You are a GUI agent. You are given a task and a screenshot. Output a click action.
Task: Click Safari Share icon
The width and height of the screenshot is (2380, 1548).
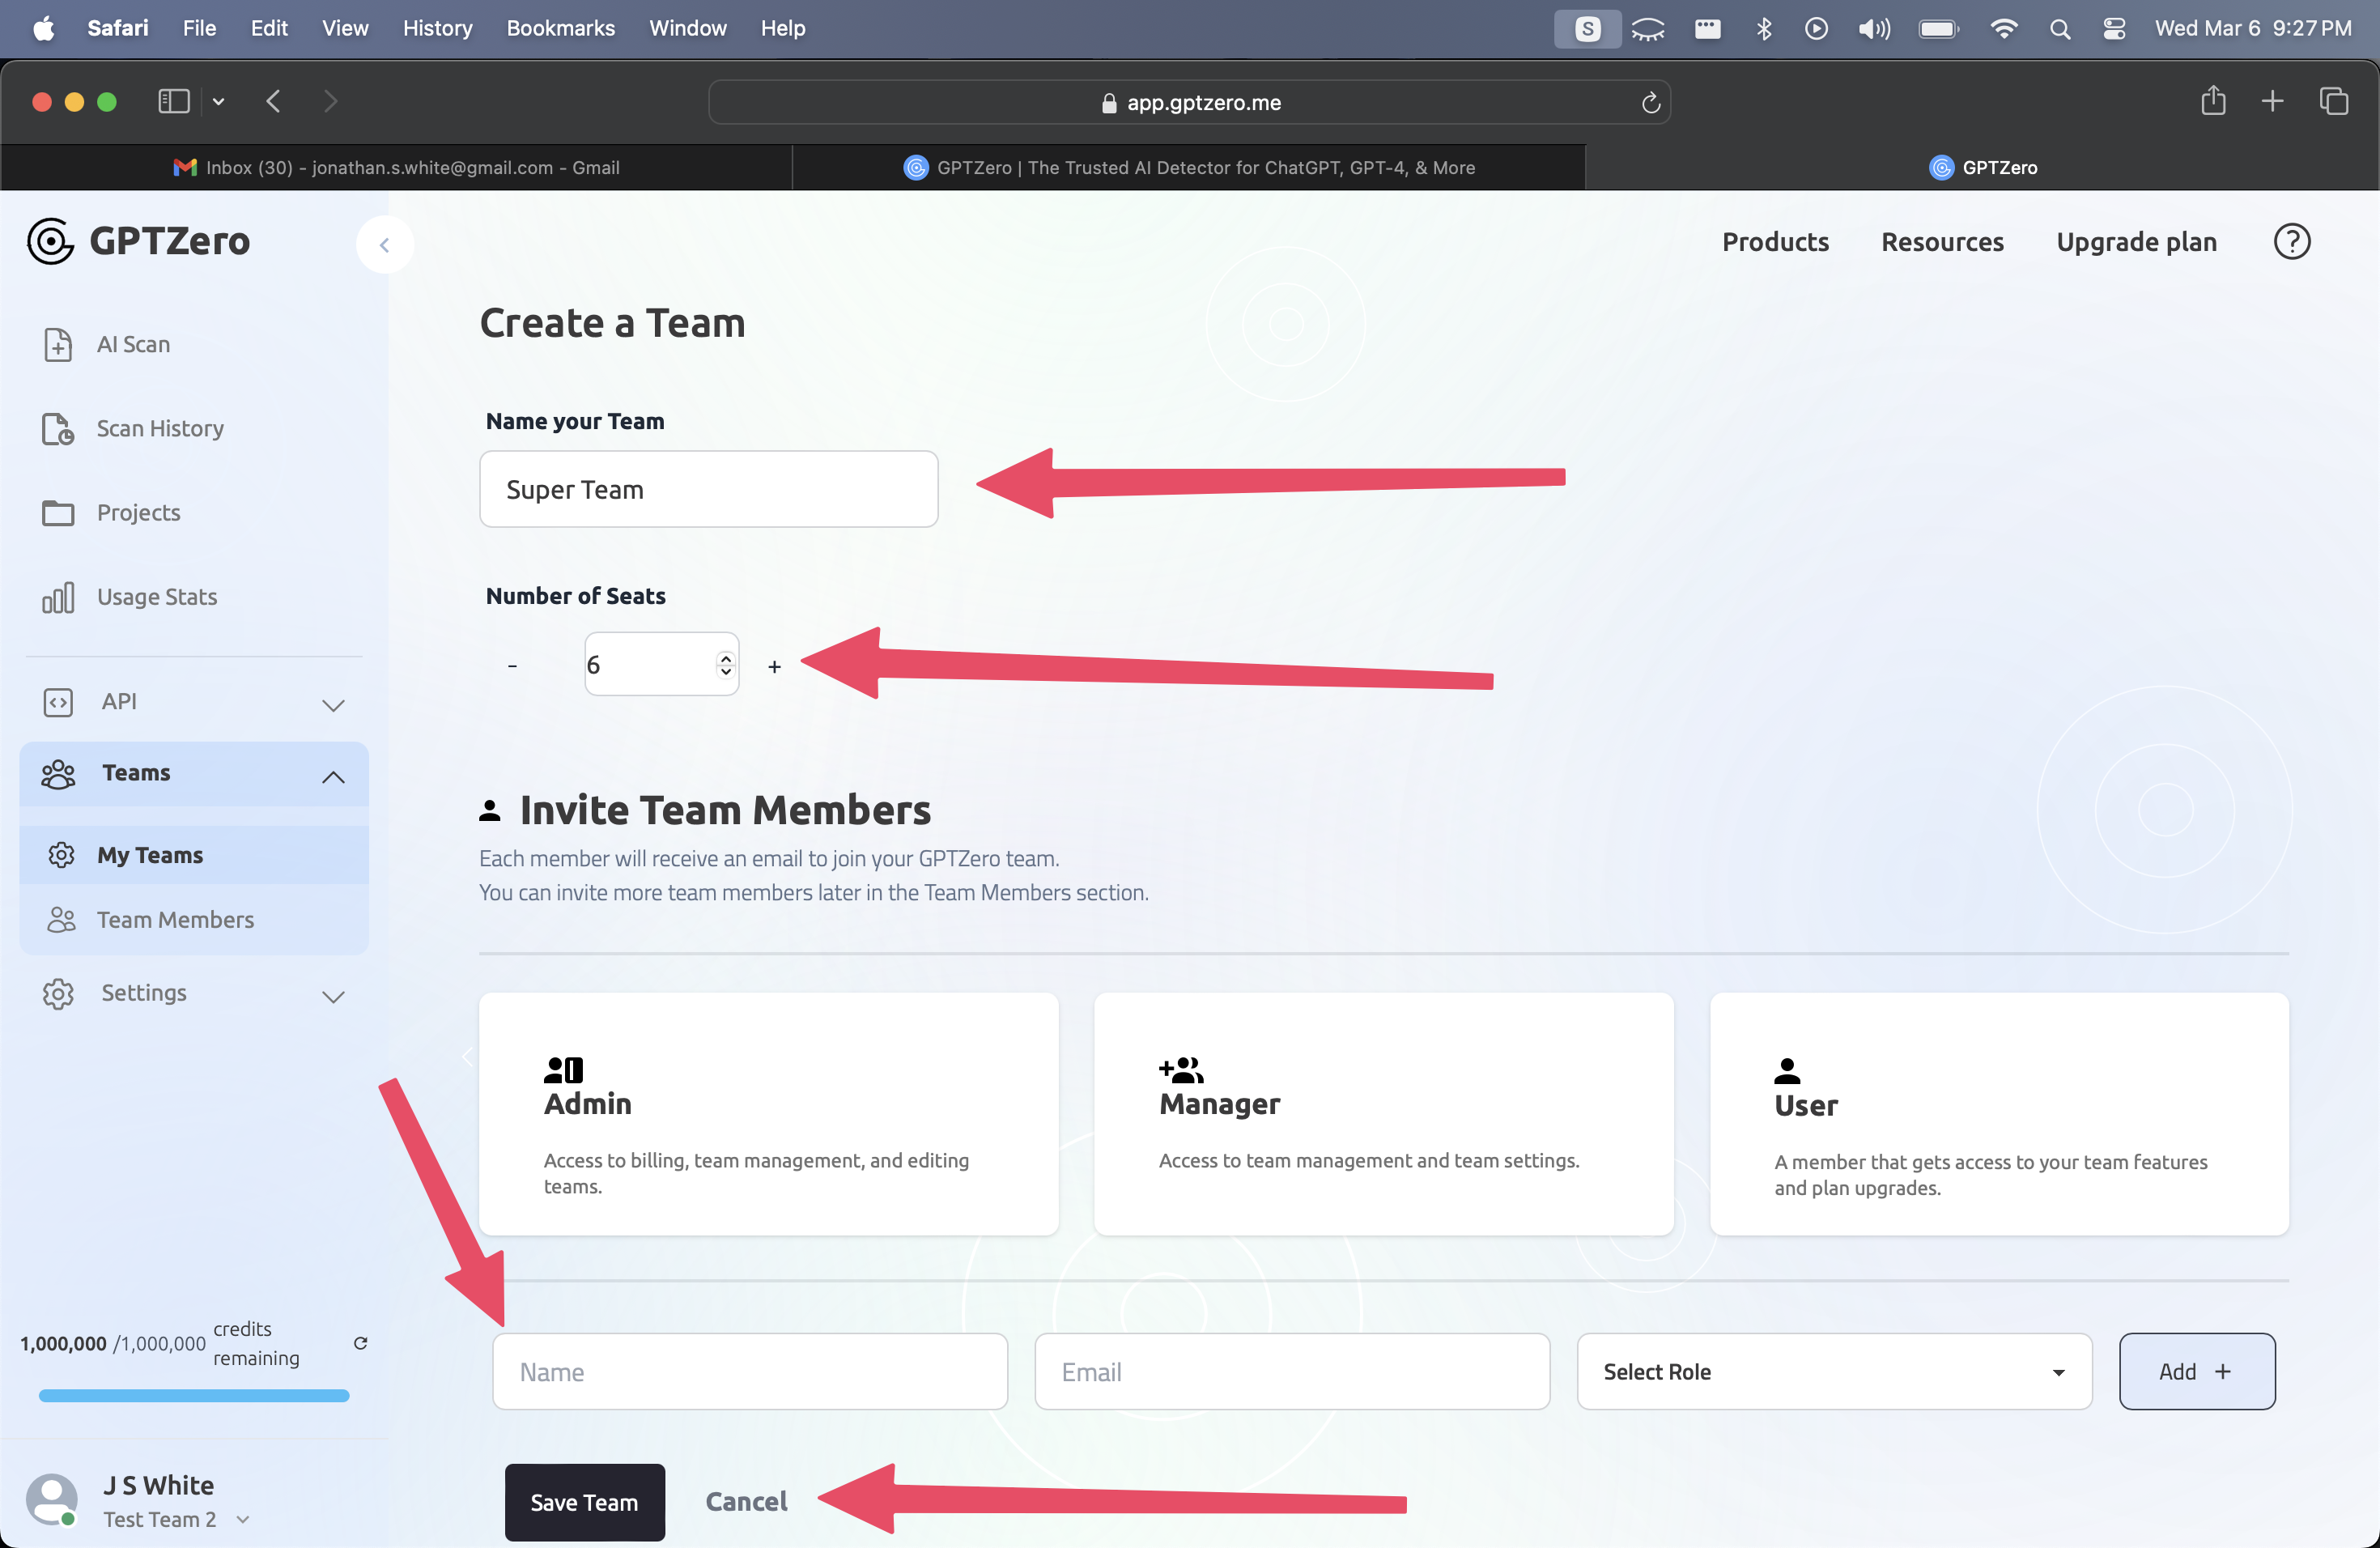click(2213, 100)
